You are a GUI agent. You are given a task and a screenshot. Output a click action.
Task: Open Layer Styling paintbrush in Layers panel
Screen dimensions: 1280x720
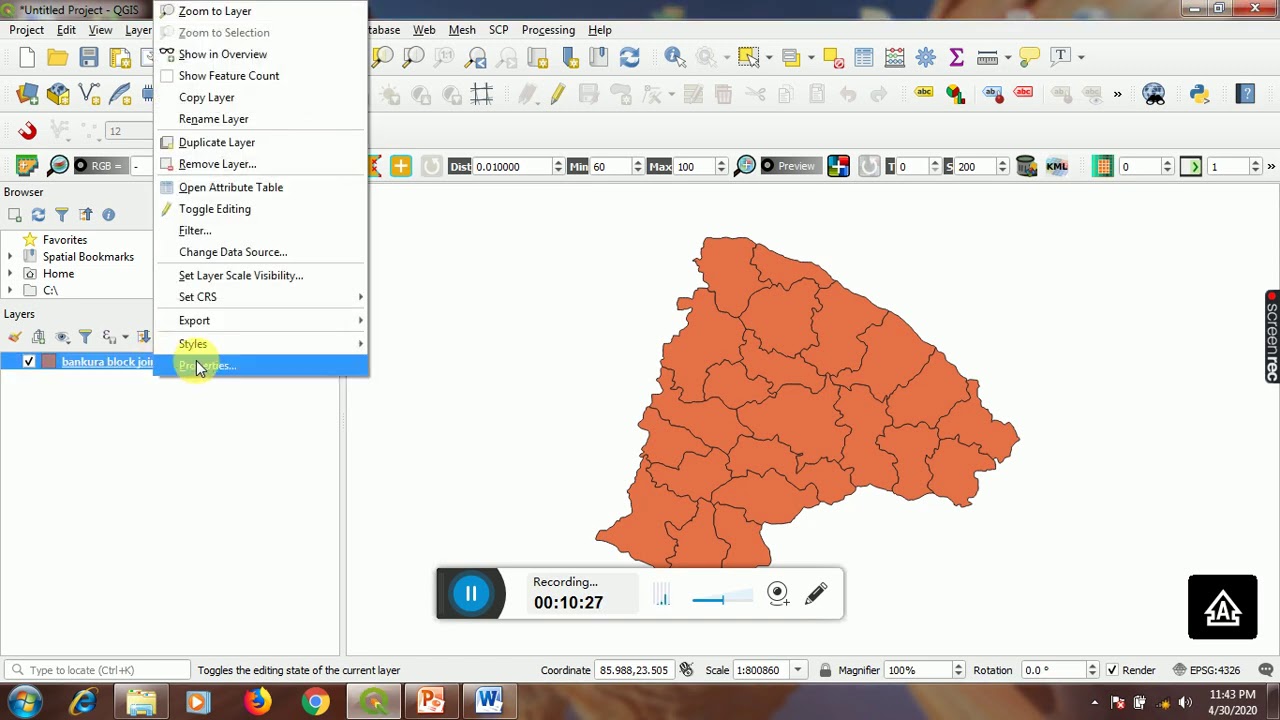15,337
